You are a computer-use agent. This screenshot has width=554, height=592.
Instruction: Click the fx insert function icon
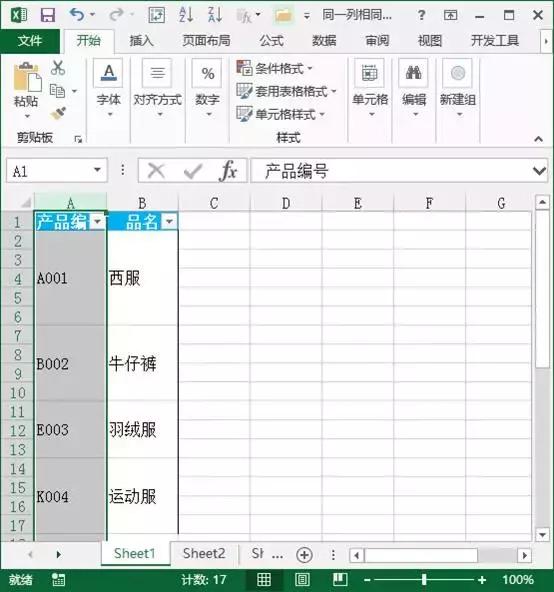click(x=228, y=171)
